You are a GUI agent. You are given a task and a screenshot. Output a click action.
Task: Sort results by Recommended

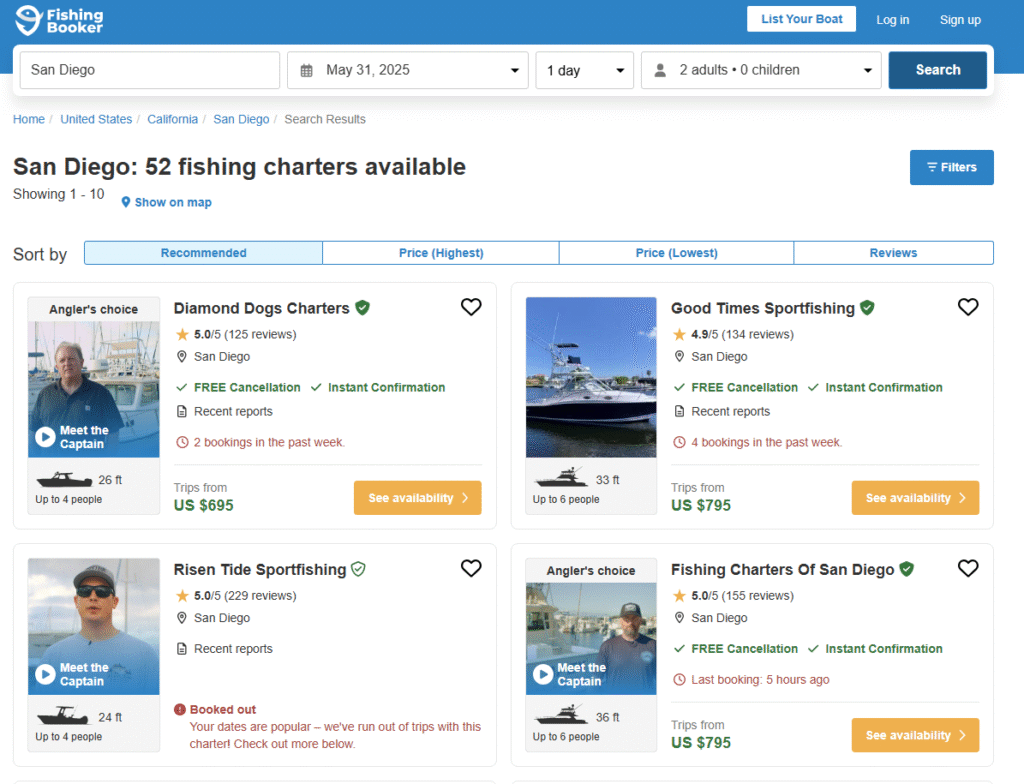(x=203, y=253)
